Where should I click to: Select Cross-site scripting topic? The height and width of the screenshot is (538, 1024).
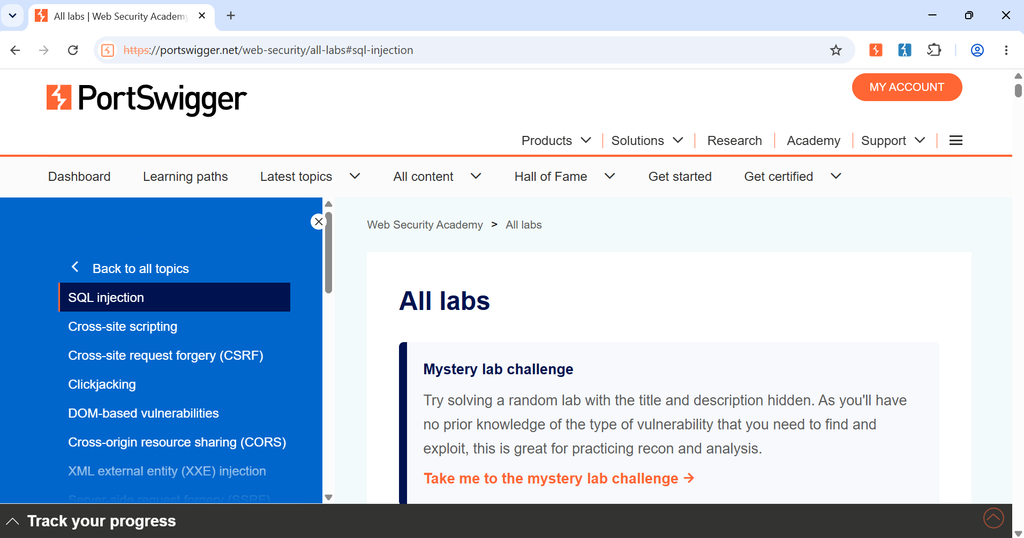[123, 326]
